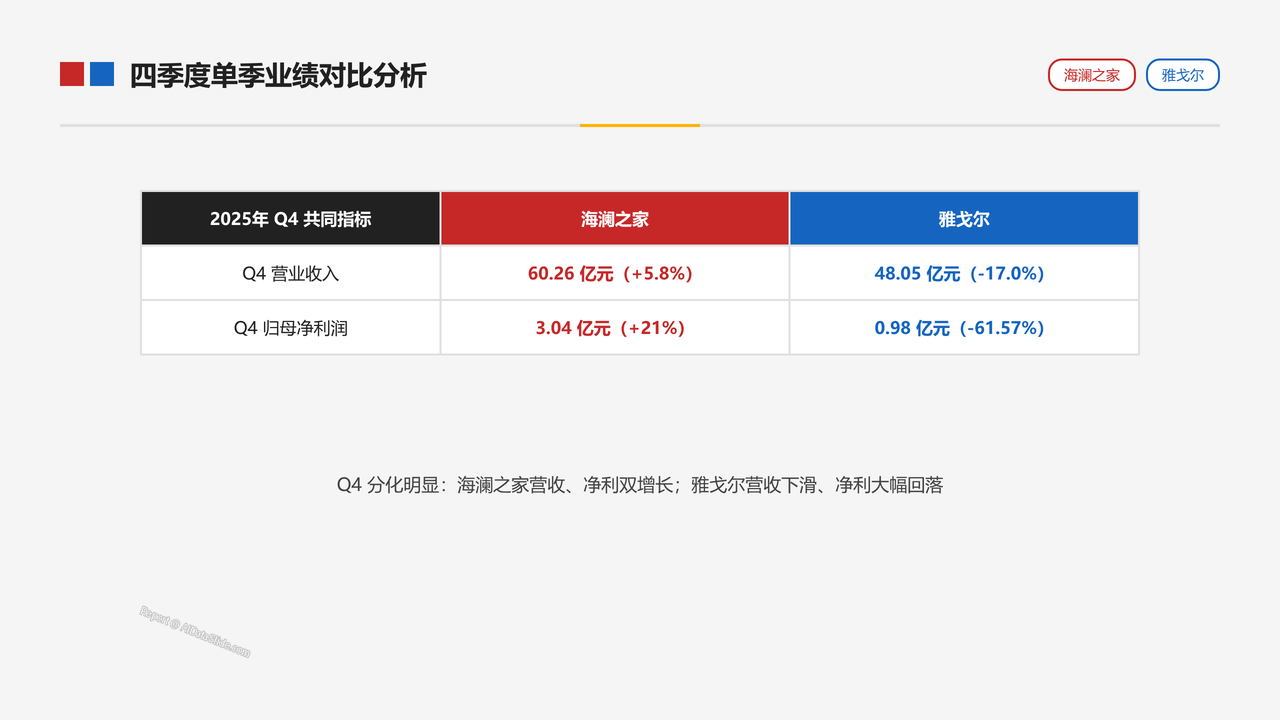
Task: Select the cell 48.05 亿元（-17.0%）
Action: (x=964, y=273)
